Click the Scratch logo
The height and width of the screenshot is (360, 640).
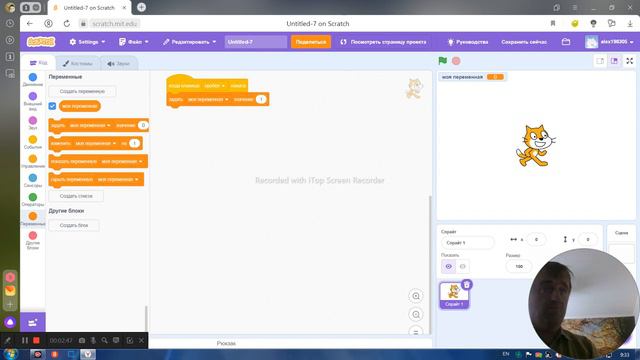41,42
